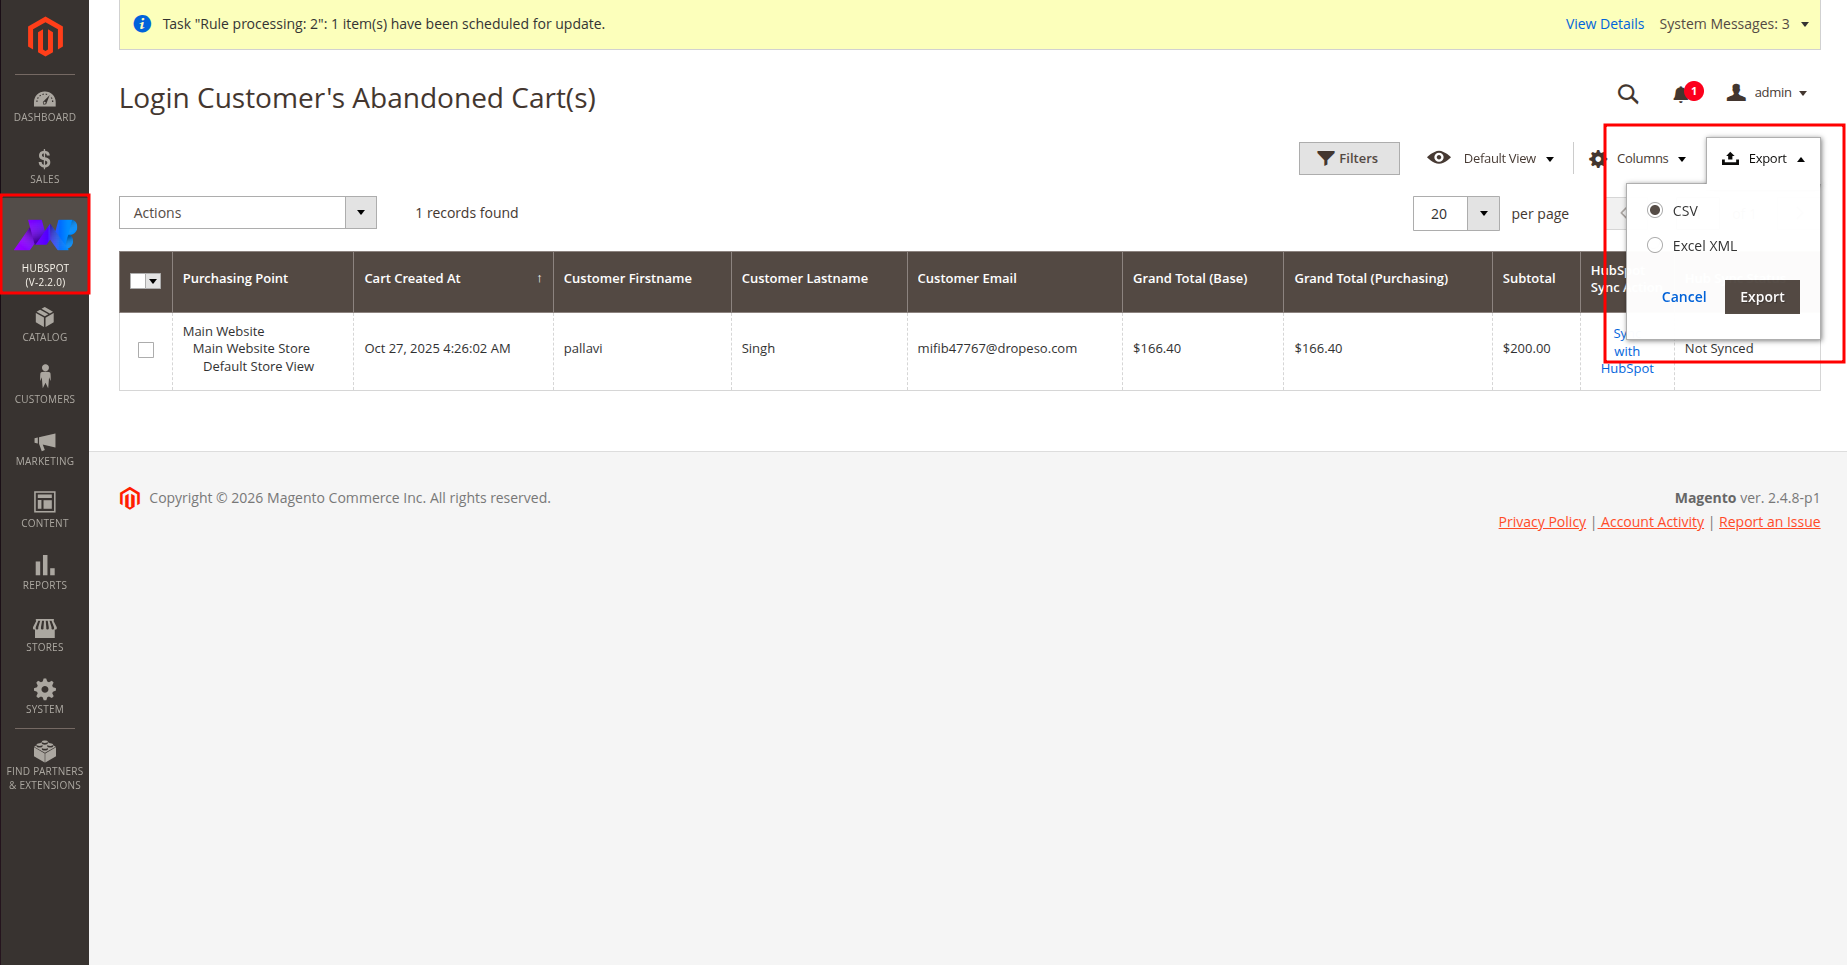Image resolution: width=1847 pixels, height=965 pixels.
Task: Click the View Details link
Action: [x=1604, y=24]
